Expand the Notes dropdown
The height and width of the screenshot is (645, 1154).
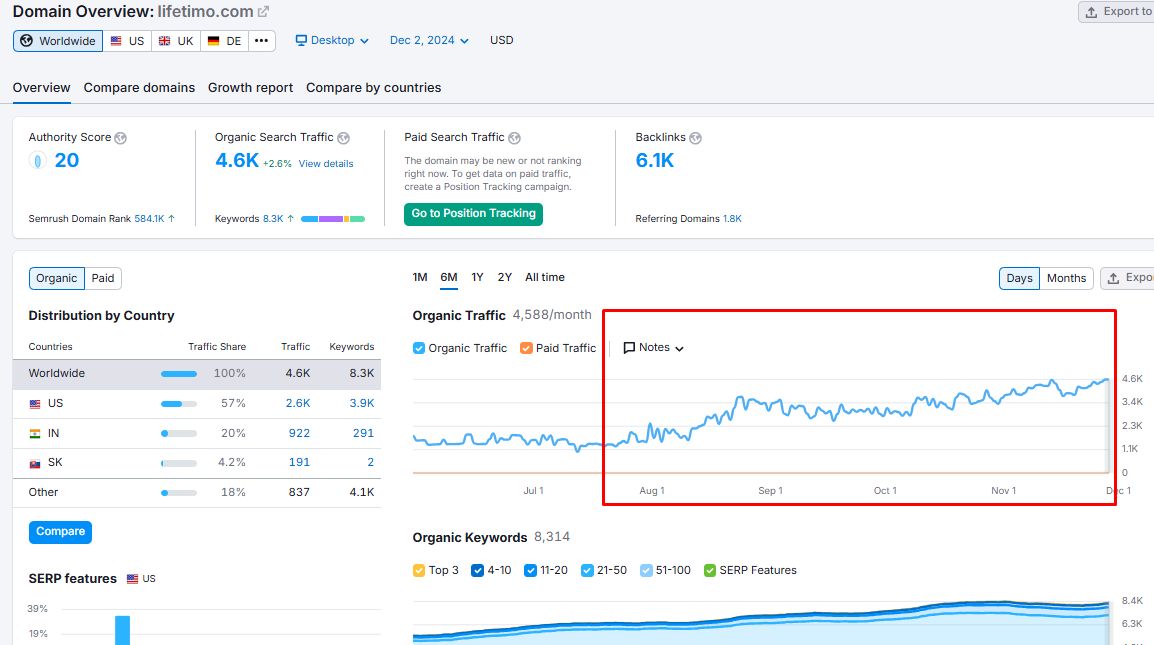pos(654,348)
